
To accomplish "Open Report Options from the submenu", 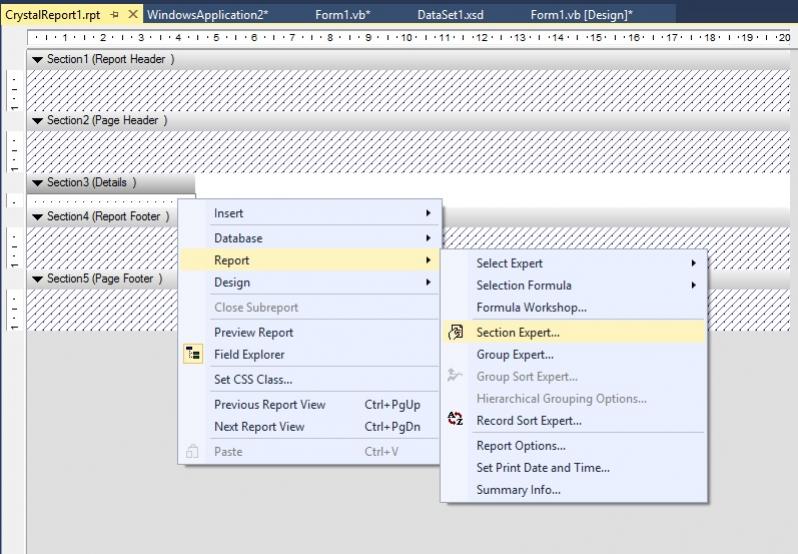I will (x=574, y=446).
